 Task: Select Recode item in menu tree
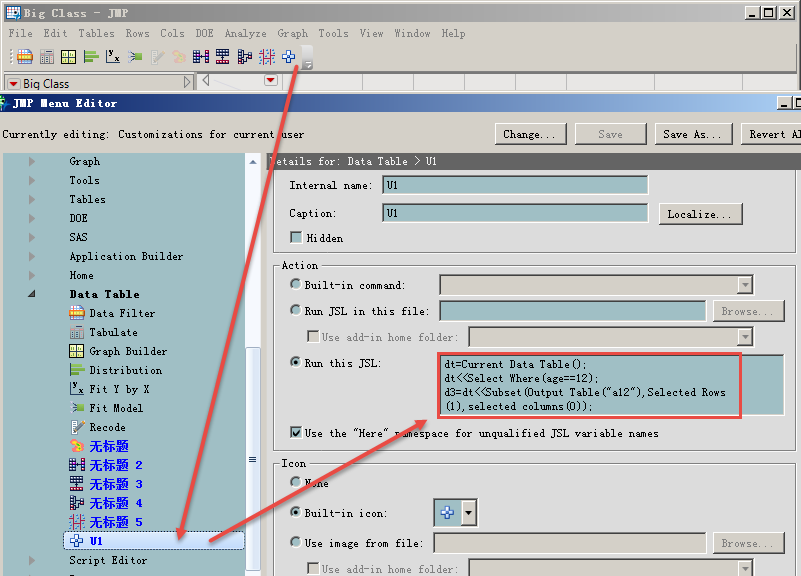point(97,427)
